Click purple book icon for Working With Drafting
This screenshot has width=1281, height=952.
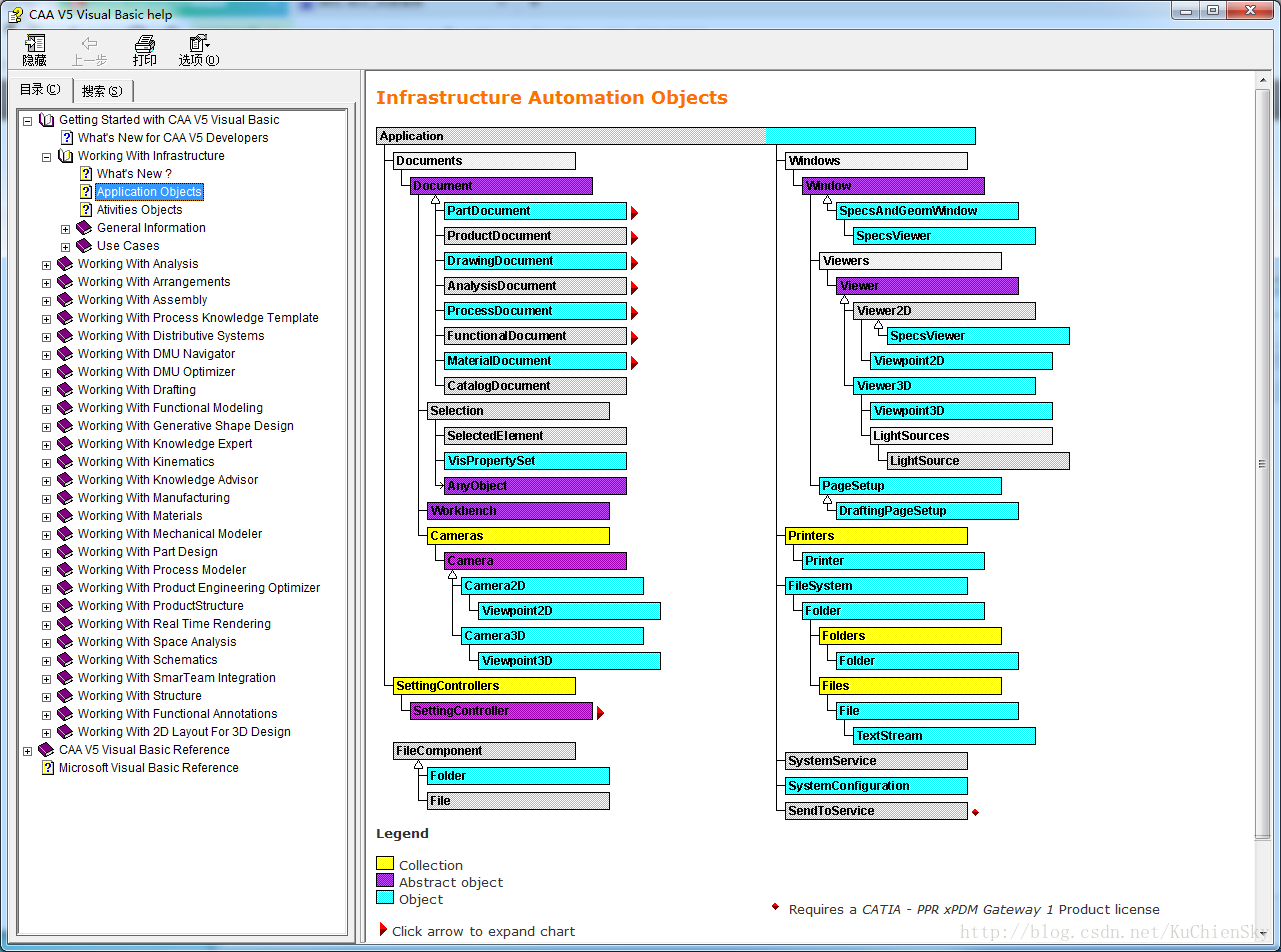pos(66,390)
